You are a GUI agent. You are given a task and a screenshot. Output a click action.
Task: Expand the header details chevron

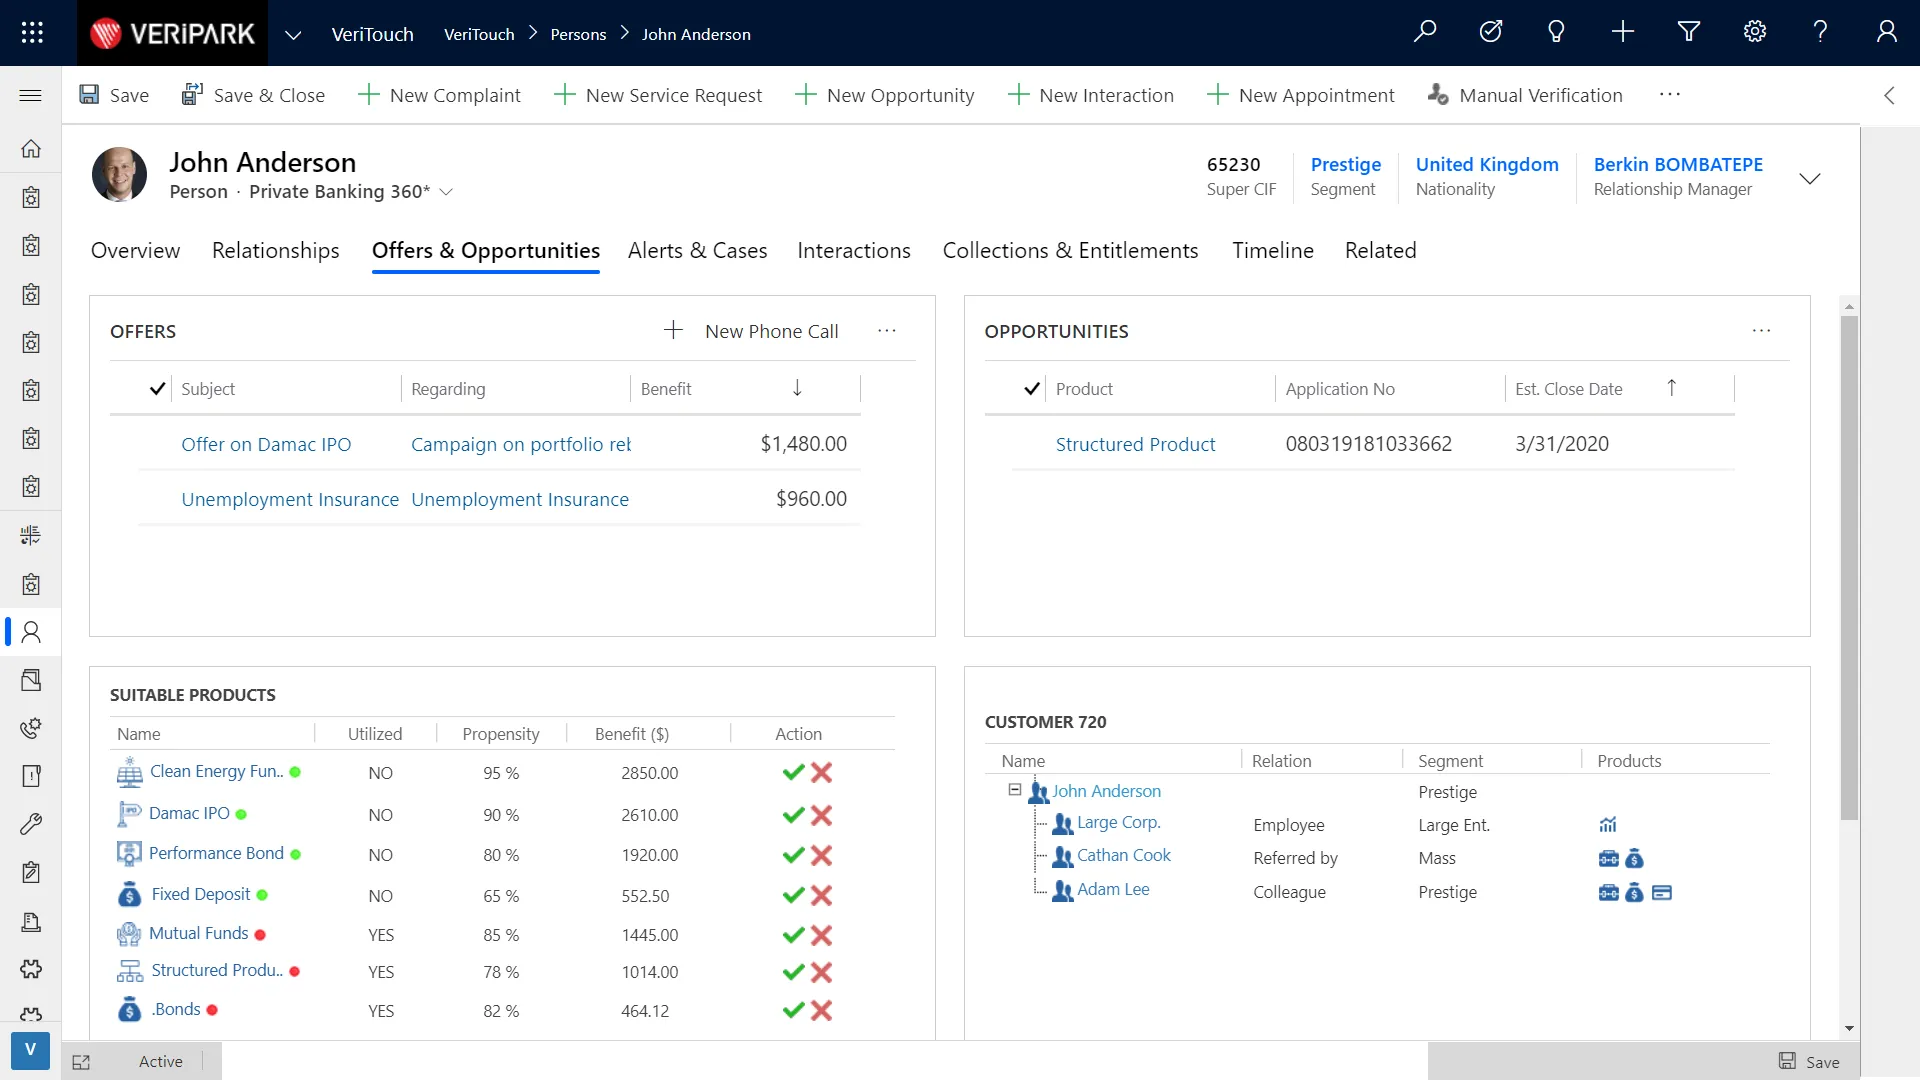[1809, 178]
